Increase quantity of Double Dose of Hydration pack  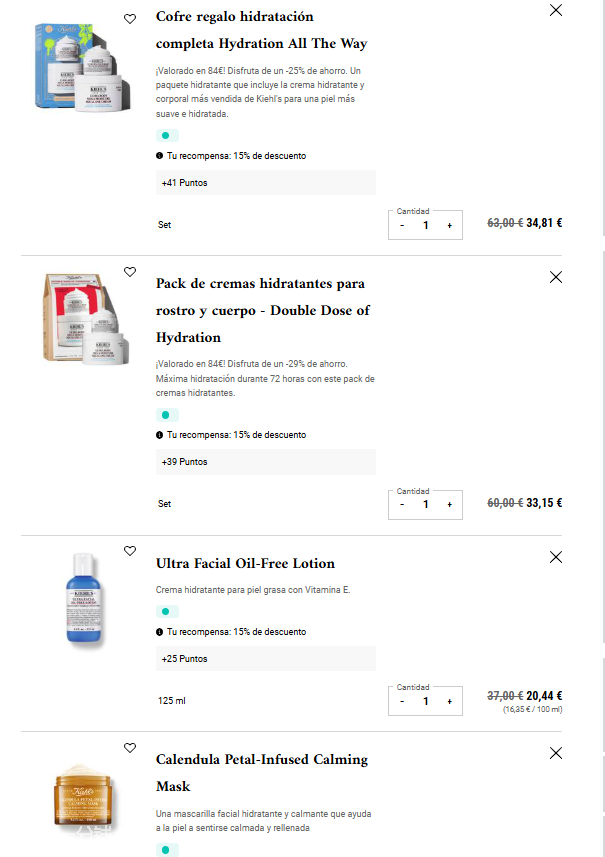click(x=449, y=504)
